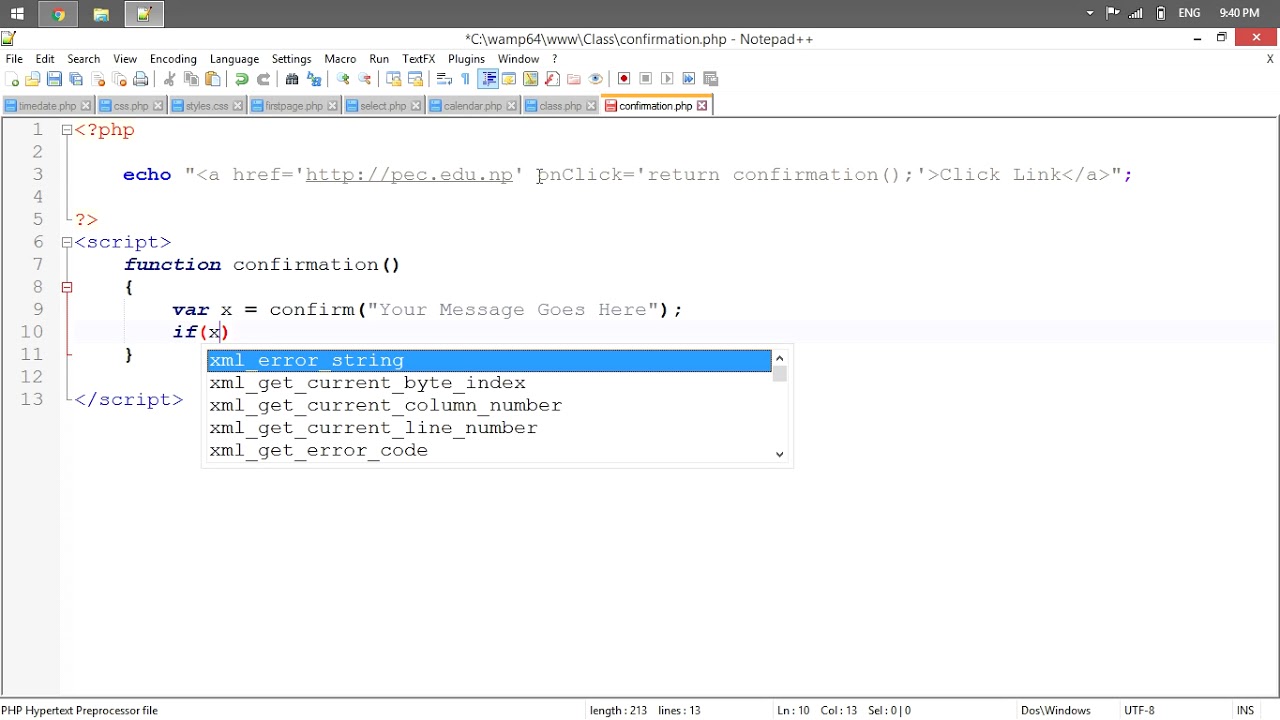The width and height of the screenshot is (1280, 720).
Task: Switch to the firstpage.php tab
Action: tap(293, 106)
